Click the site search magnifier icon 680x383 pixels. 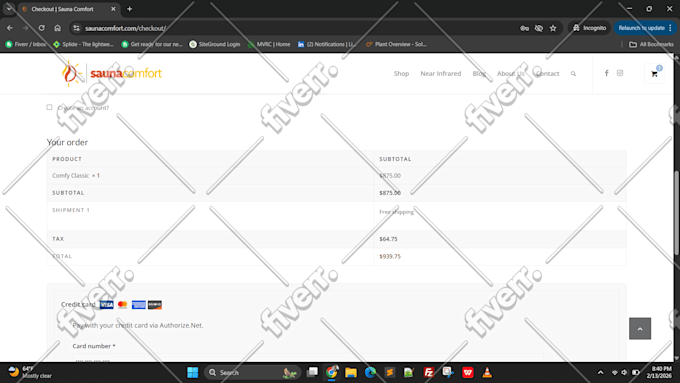(x=573, y=74)
